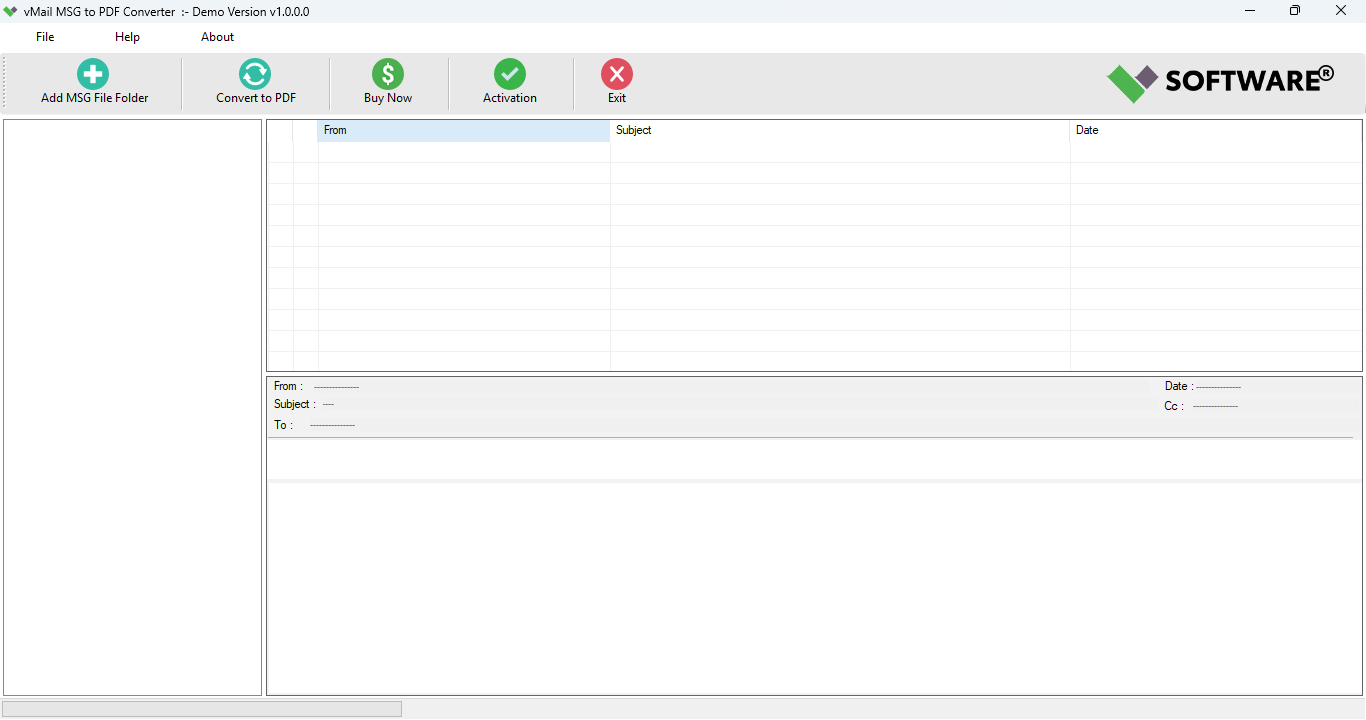Click the vMail icon in the title bar
The image size is (1366, 720).
coord(10,11)
